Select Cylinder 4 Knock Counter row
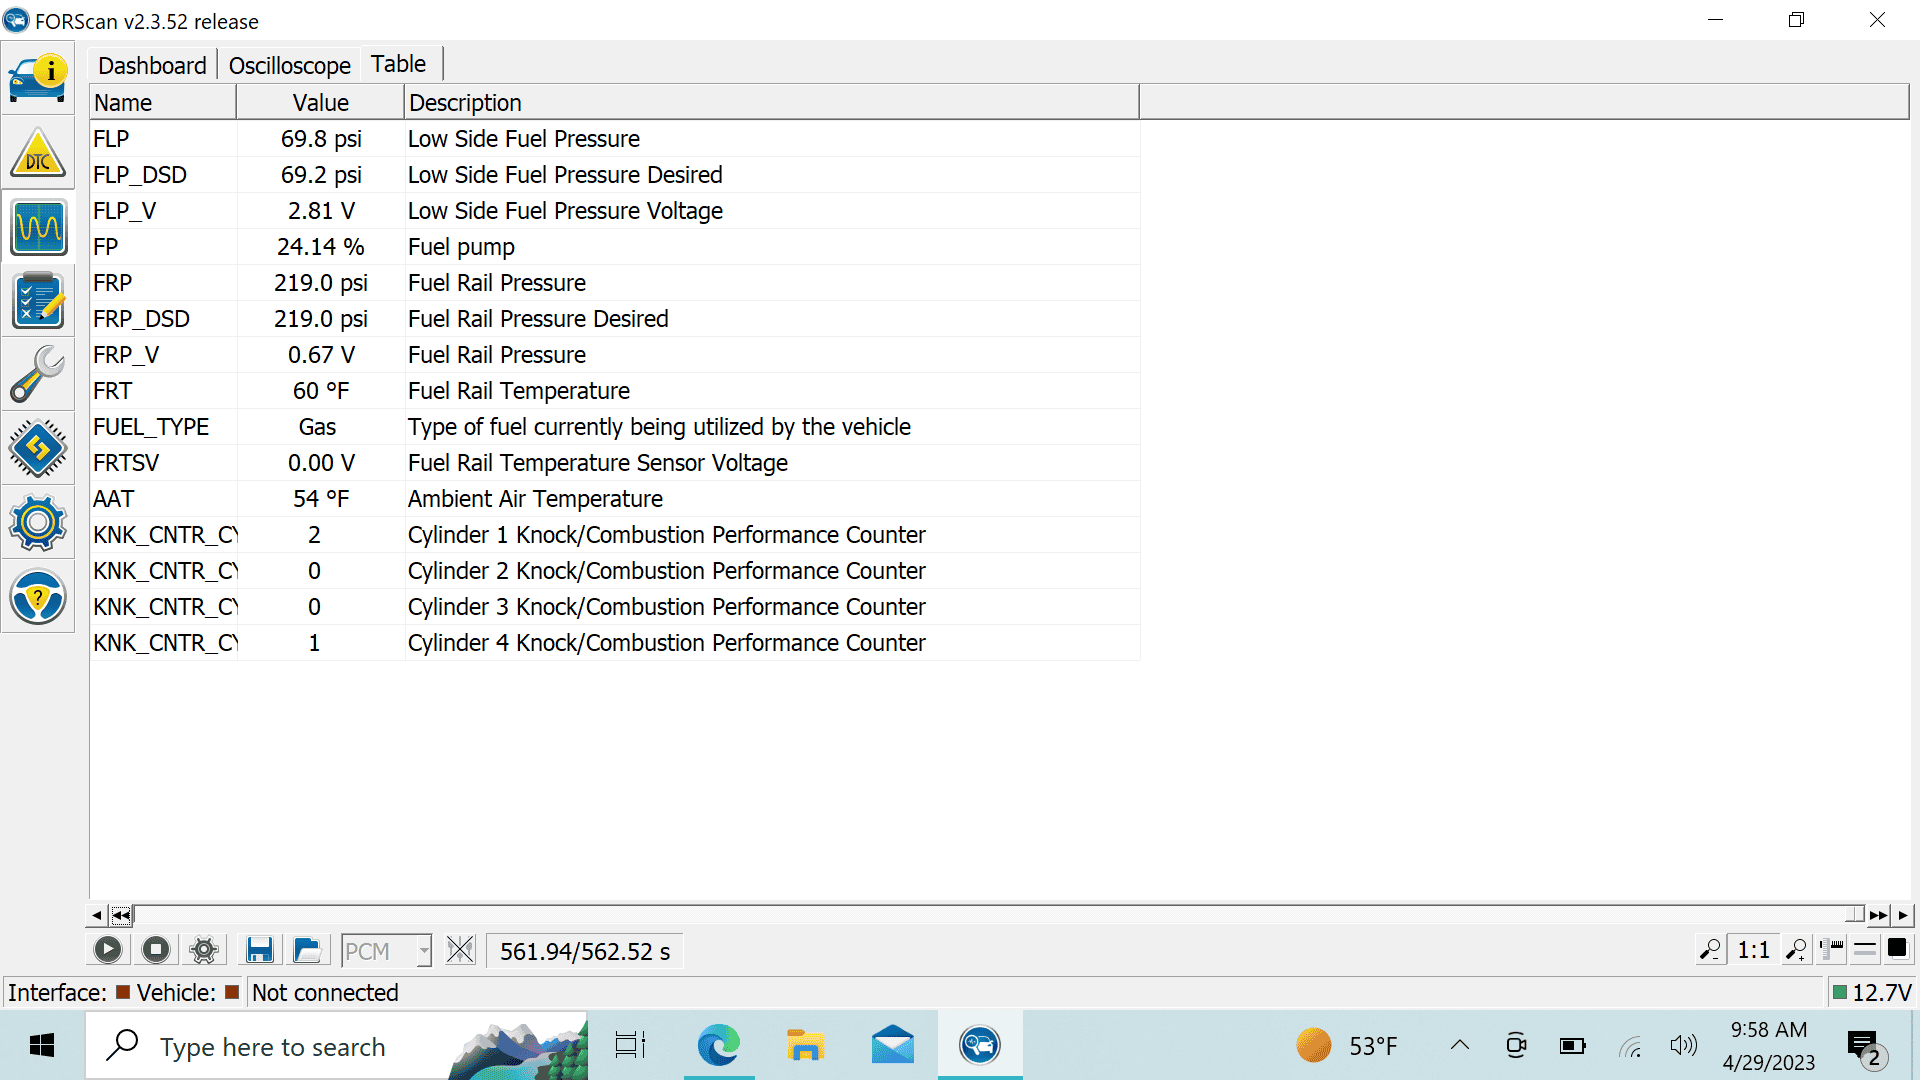This screenshot has width=1920, height=1080. (615, 643)
